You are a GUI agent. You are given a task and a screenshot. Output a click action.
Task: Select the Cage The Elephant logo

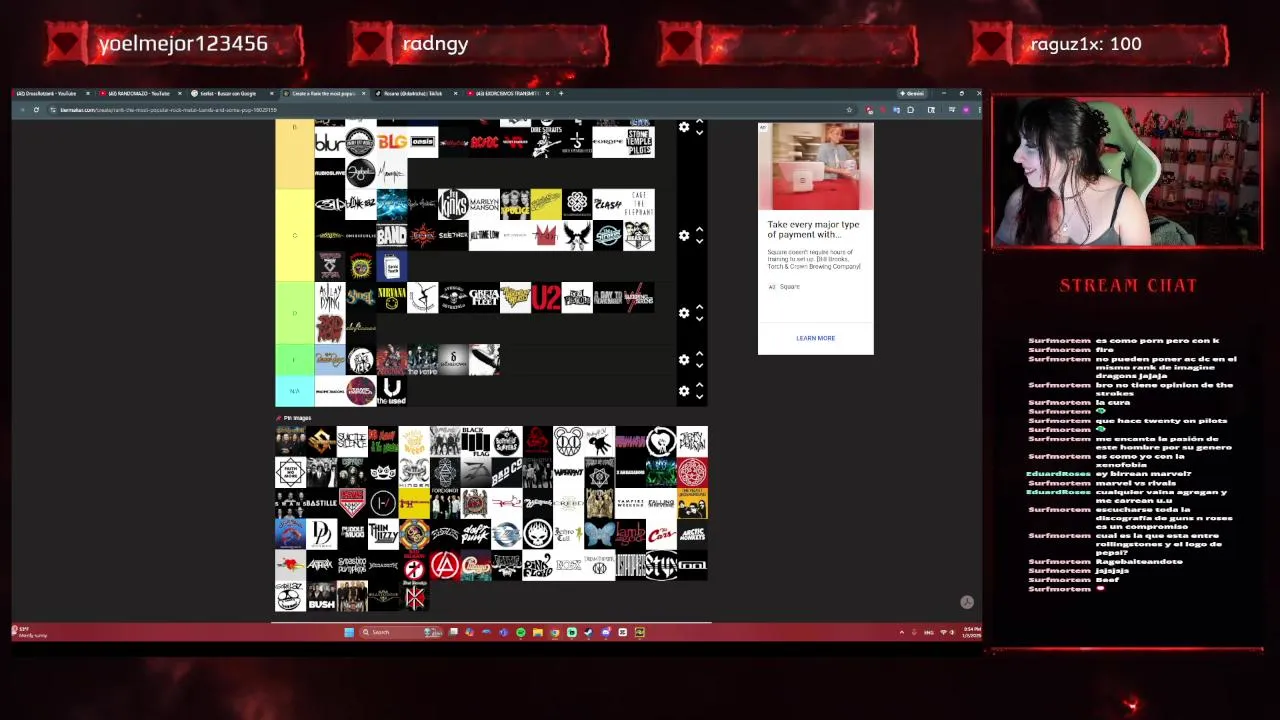pyautogui.click(x=639, y=204)
